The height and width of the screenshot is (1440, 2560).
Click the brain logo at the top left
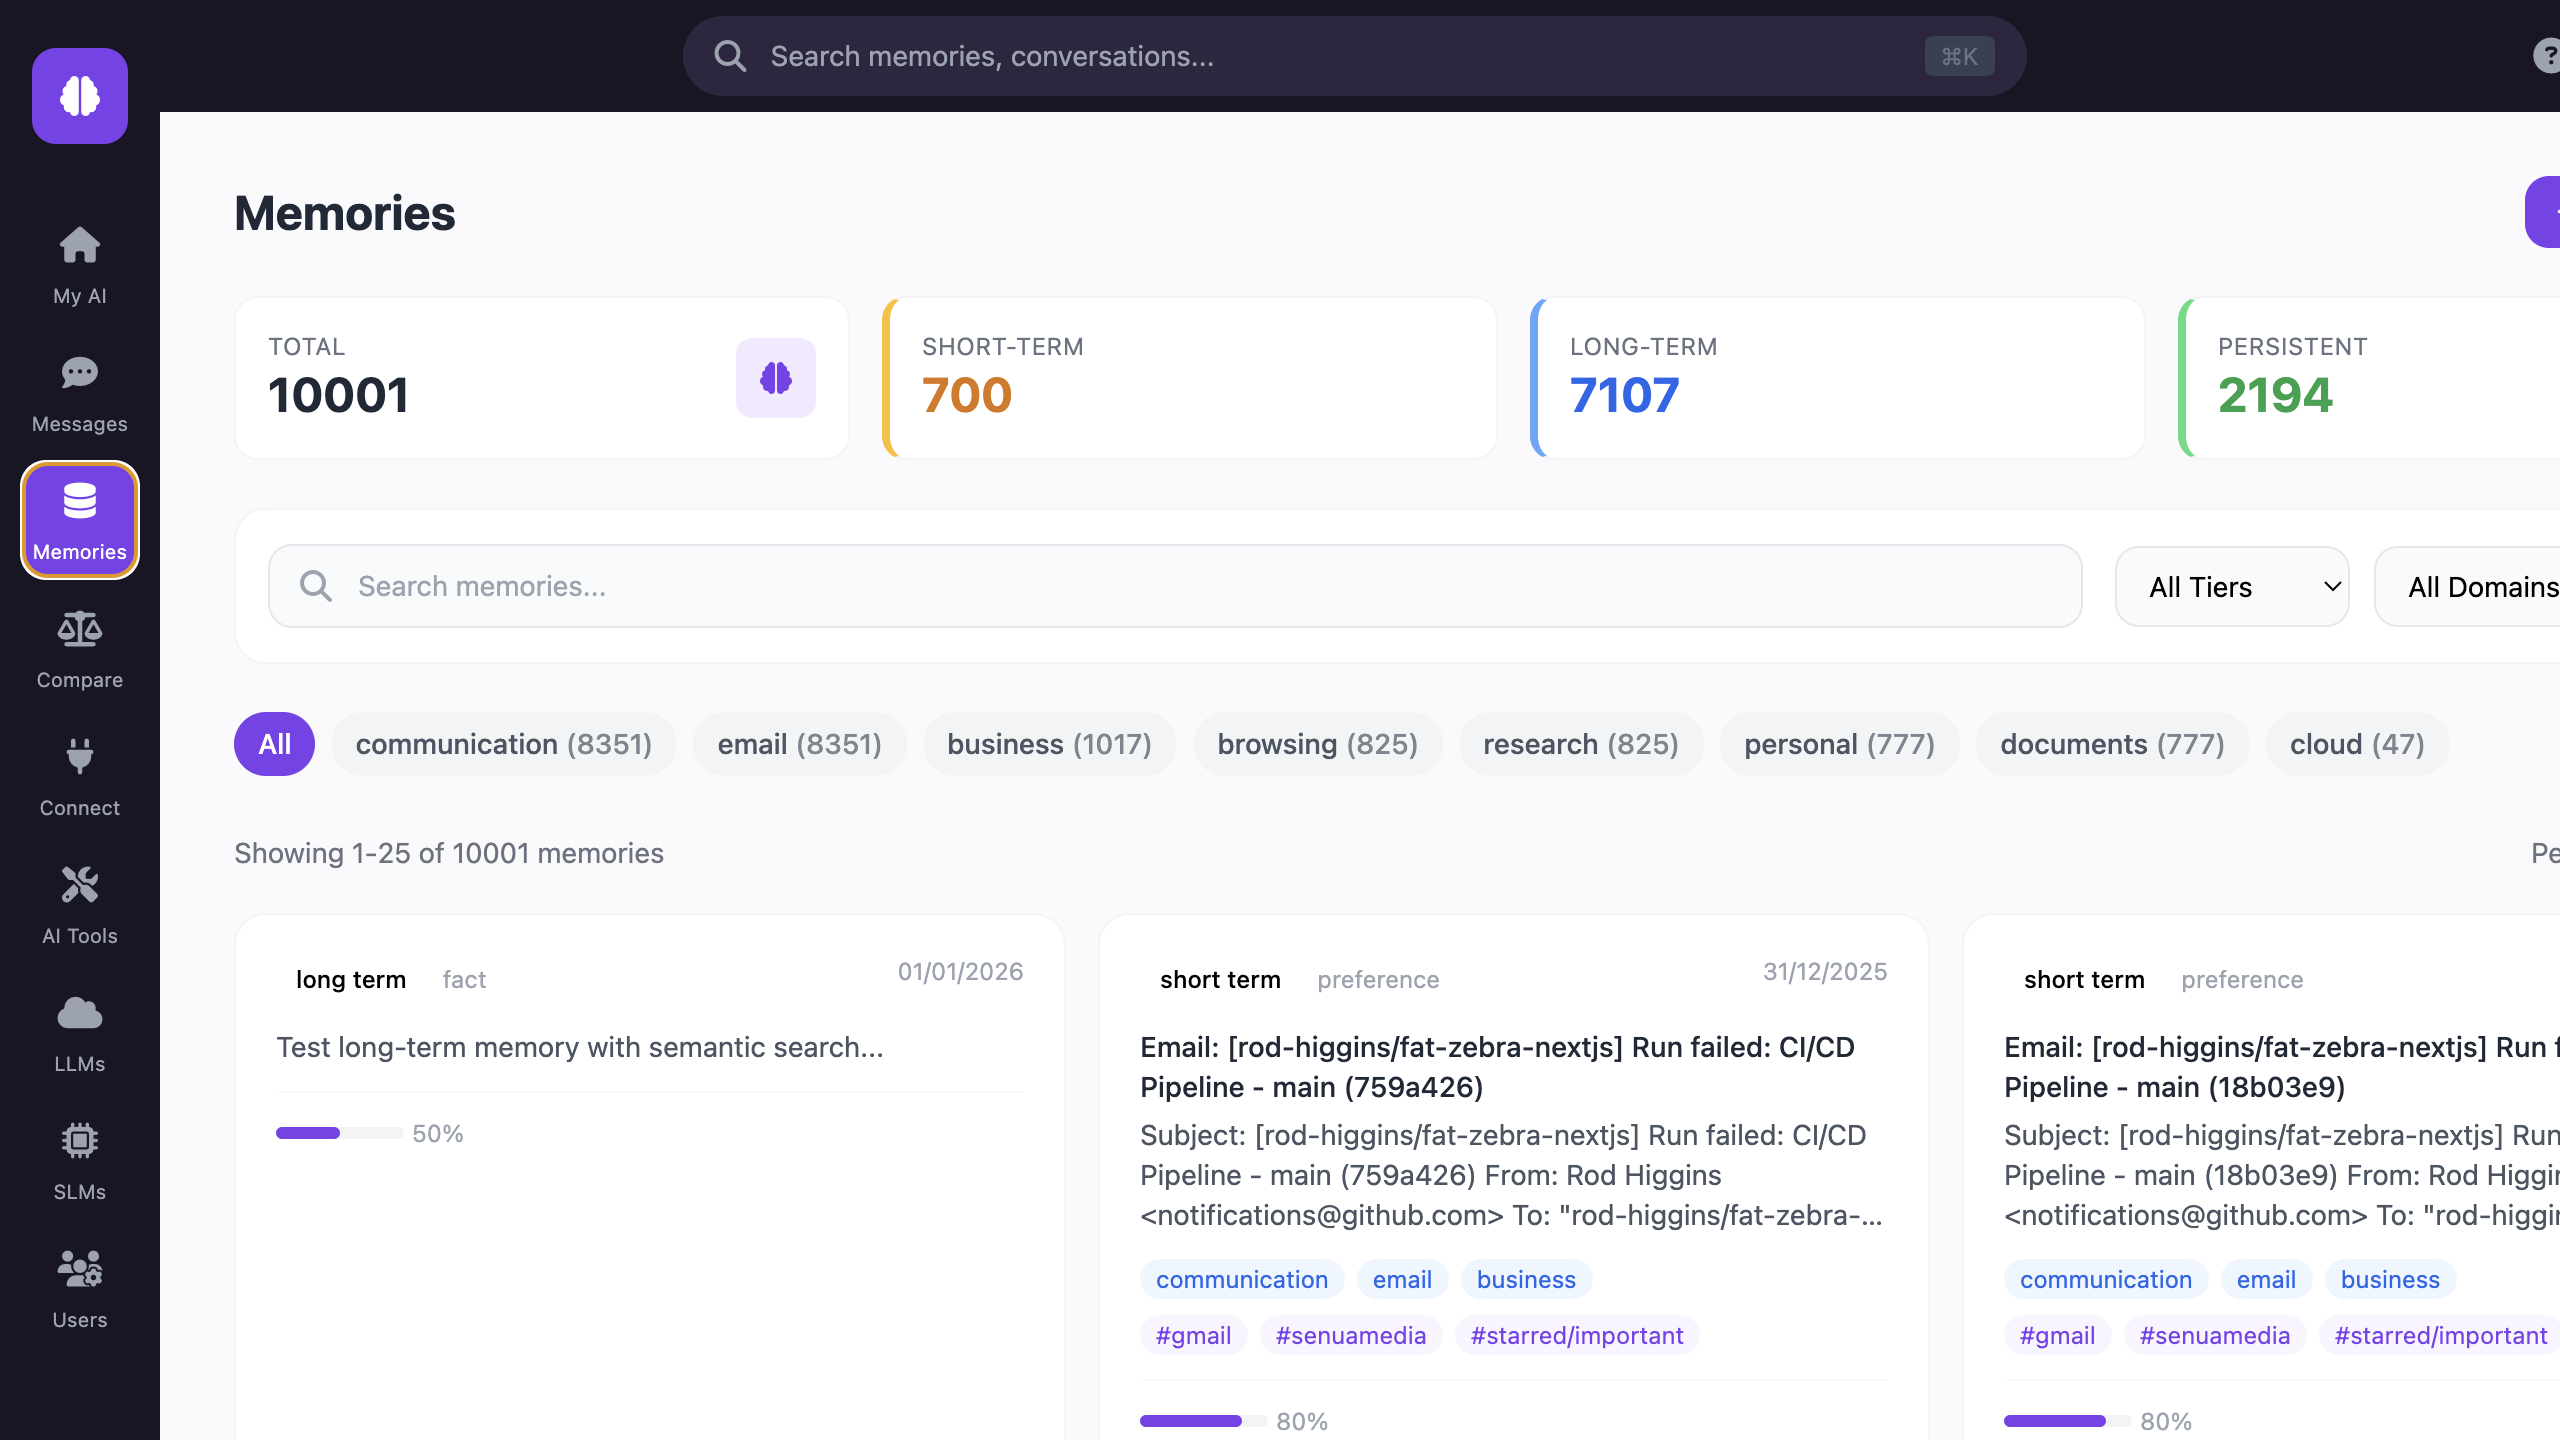80,96
